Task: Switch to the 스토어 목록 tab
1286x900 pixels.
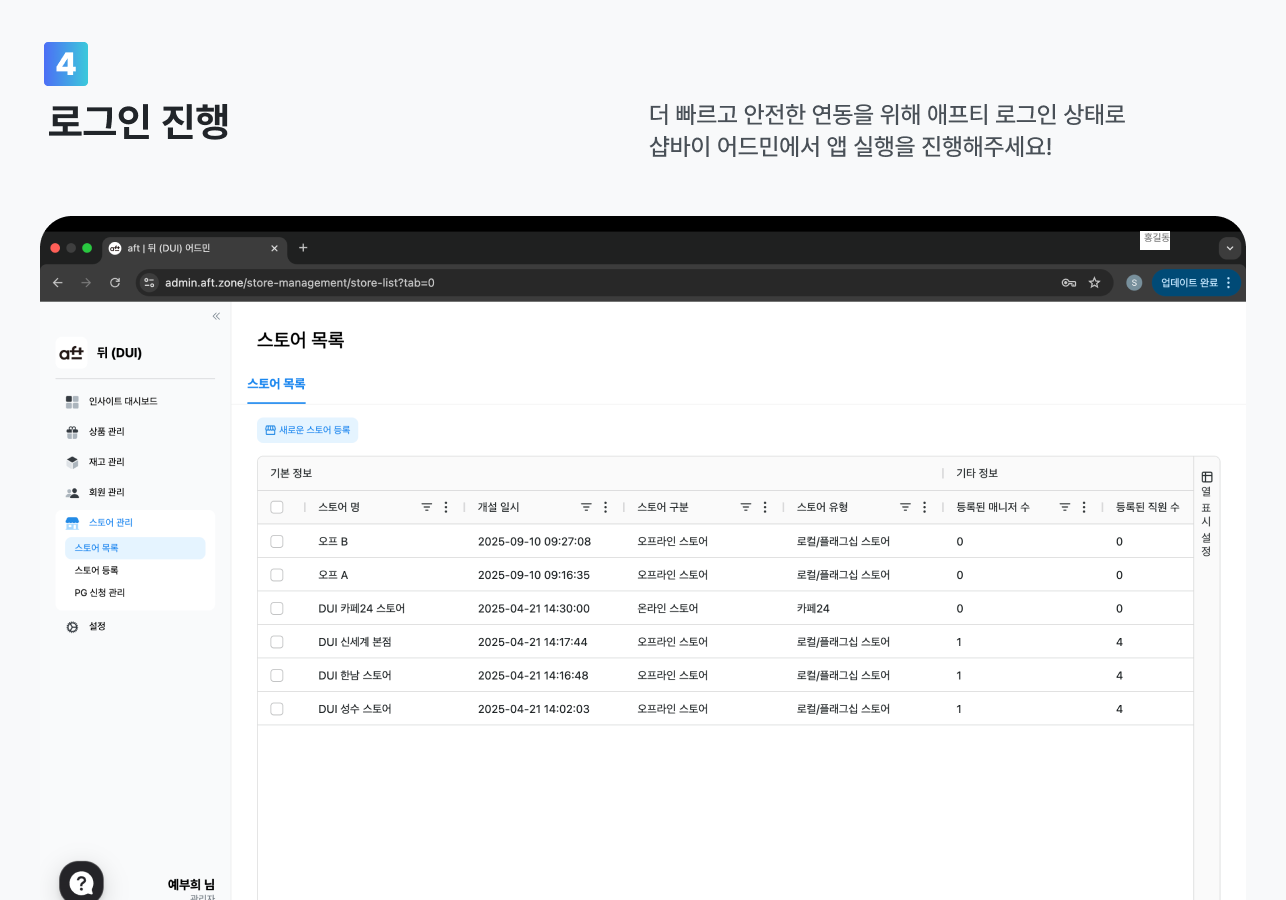Action: coord(276,384)
